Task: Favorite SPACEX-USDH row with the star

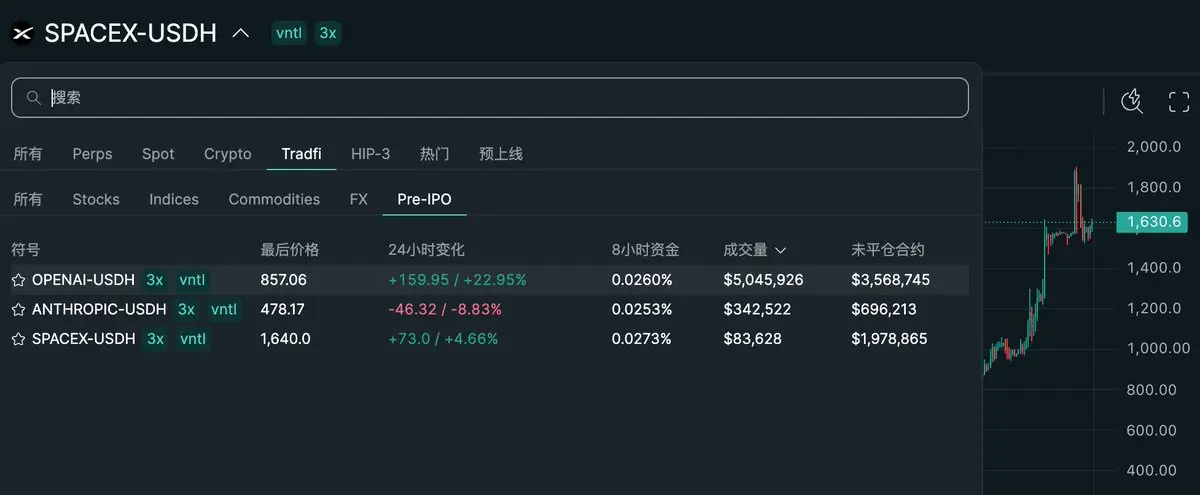Action: [18, 339]
